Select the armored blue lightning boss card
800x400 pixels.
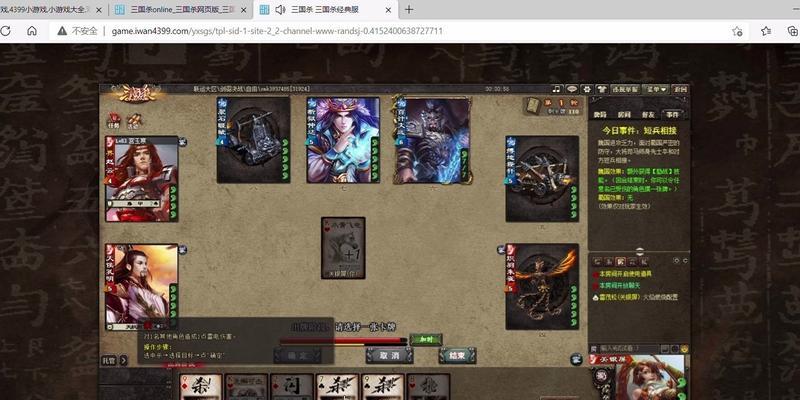click(432, 140)
